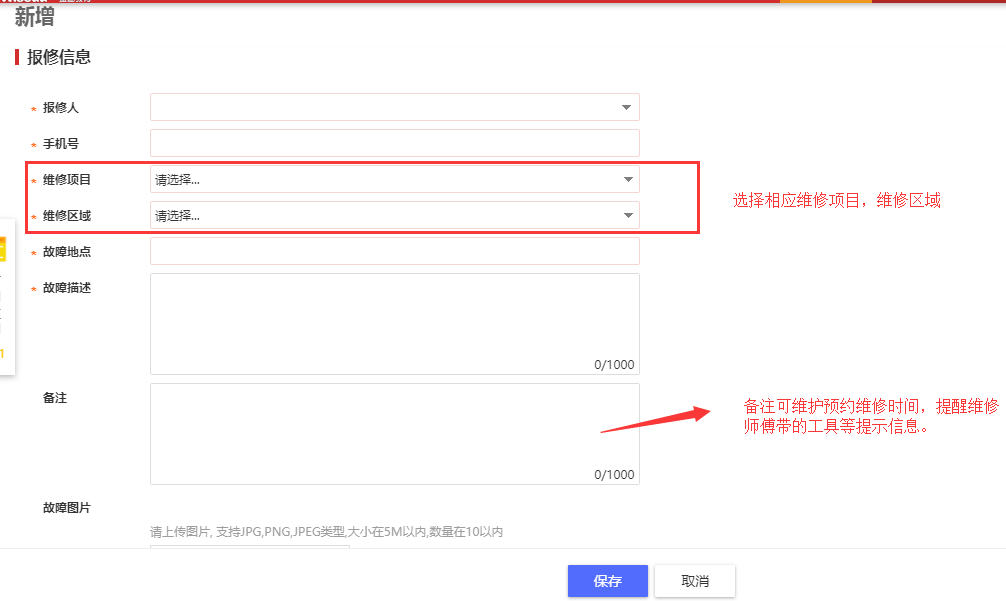Click the 备注 label
Screen dimensions: 1006x601
pyautogui.click(x=55, y=398)
